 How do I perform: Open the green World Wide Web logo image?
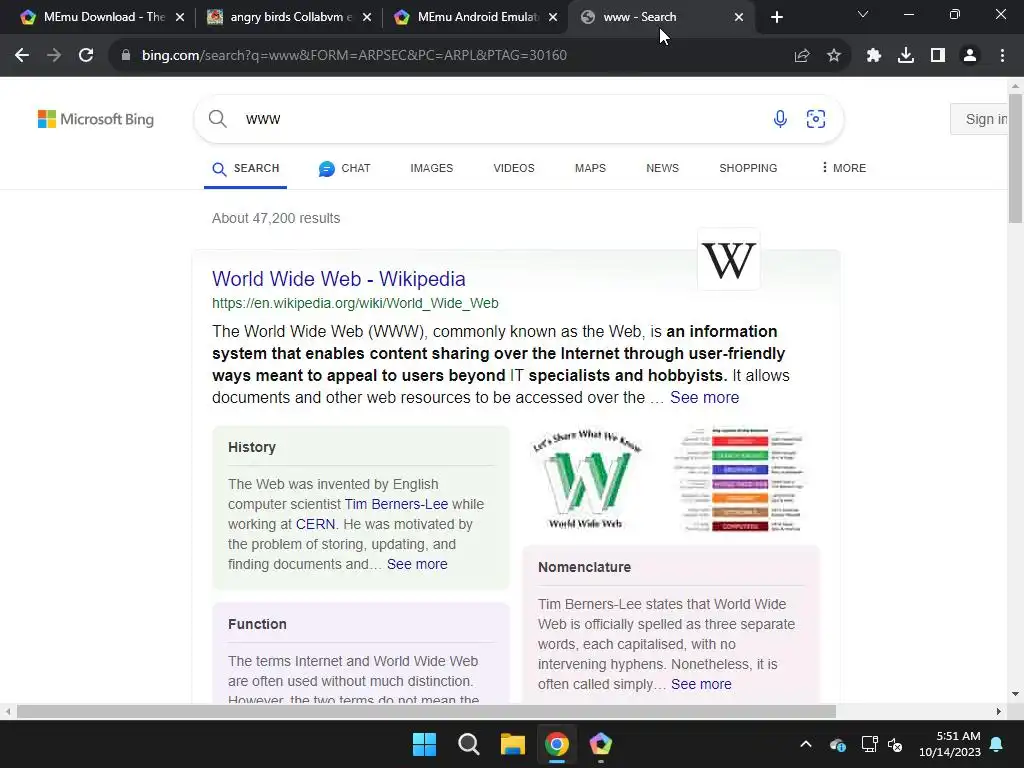(x=586, y=479)
